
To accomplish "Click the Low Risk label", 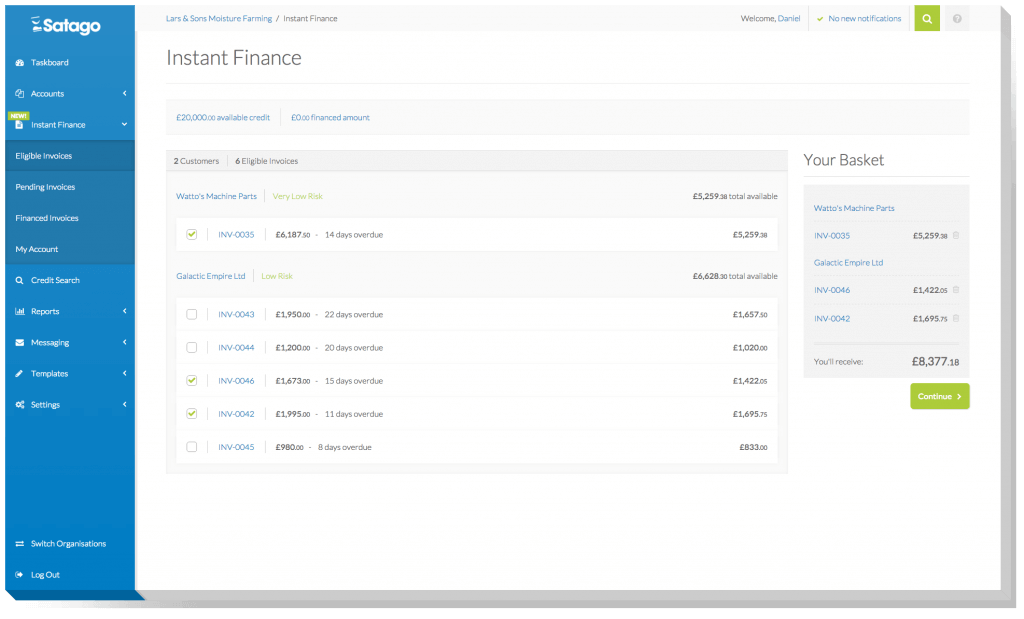I will click(277, 276).
